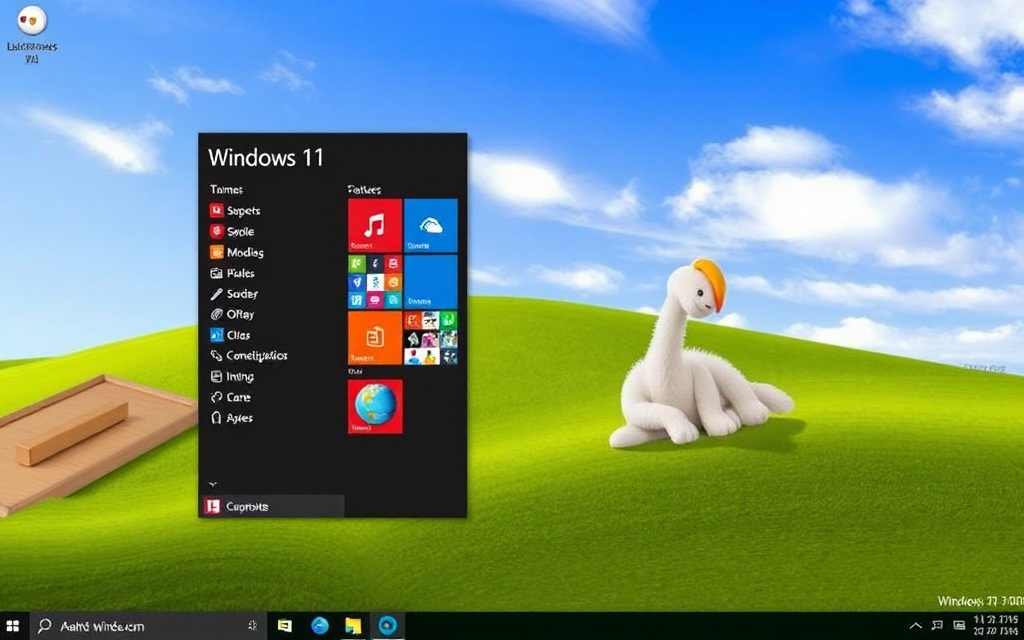Open the active blue circle taskbar app
1024x640 pixels.
click(x=387, y=626)
